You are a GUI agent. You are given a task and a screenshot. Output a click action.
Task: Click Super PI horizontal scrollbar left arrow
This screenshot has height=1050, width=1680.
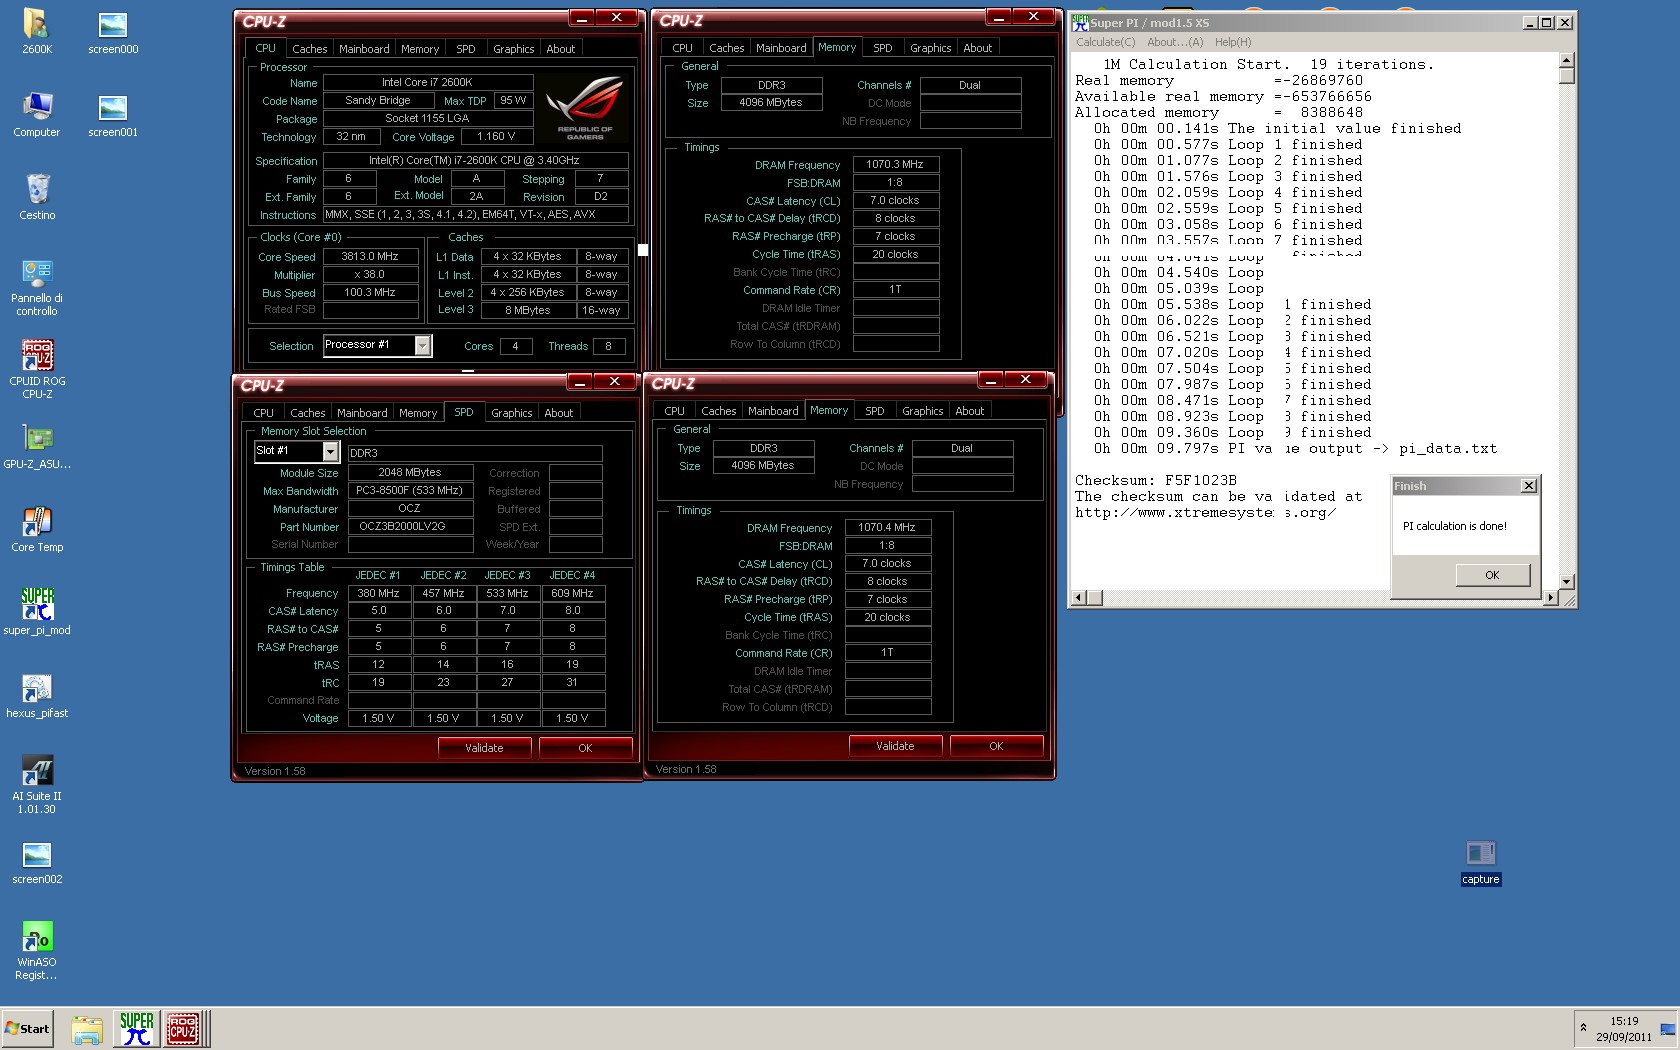pos(1078,598)
